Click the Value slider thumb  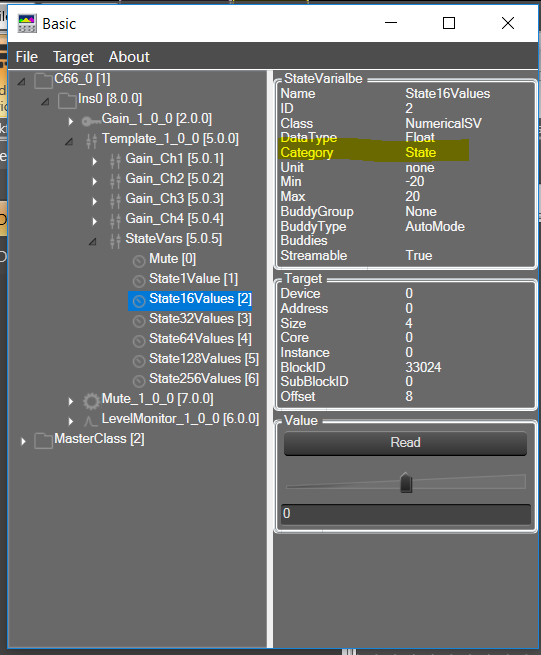(x=406, y=482)
